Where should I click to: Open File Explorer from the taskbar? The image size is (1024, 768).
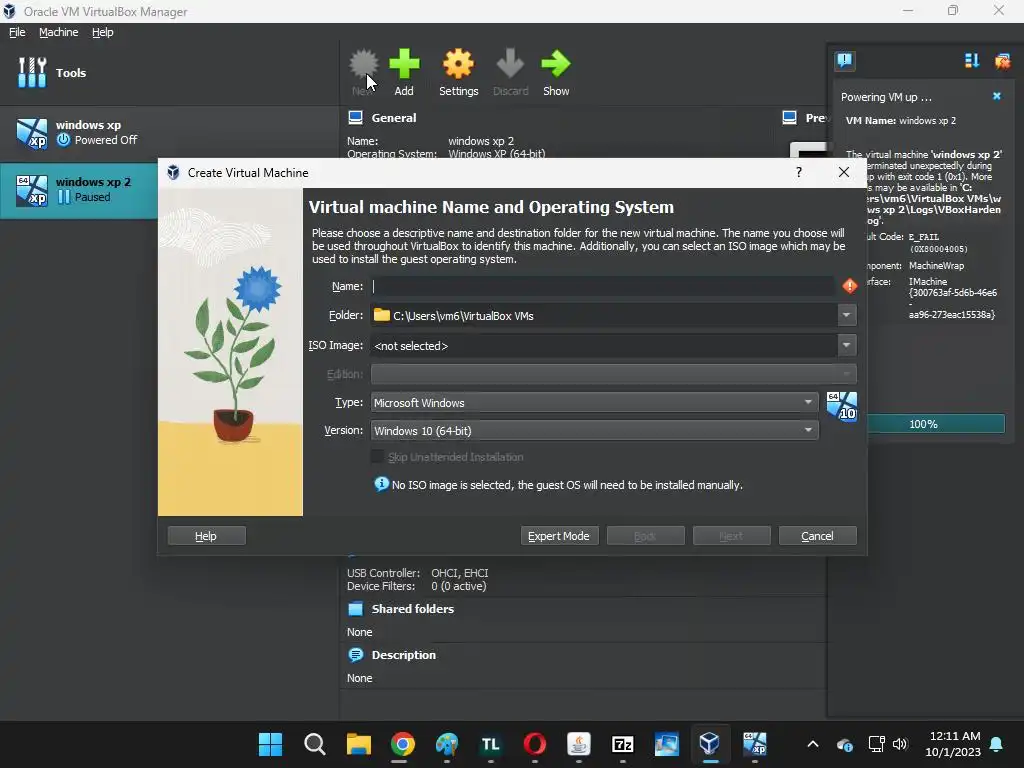(x=359, y=744)
